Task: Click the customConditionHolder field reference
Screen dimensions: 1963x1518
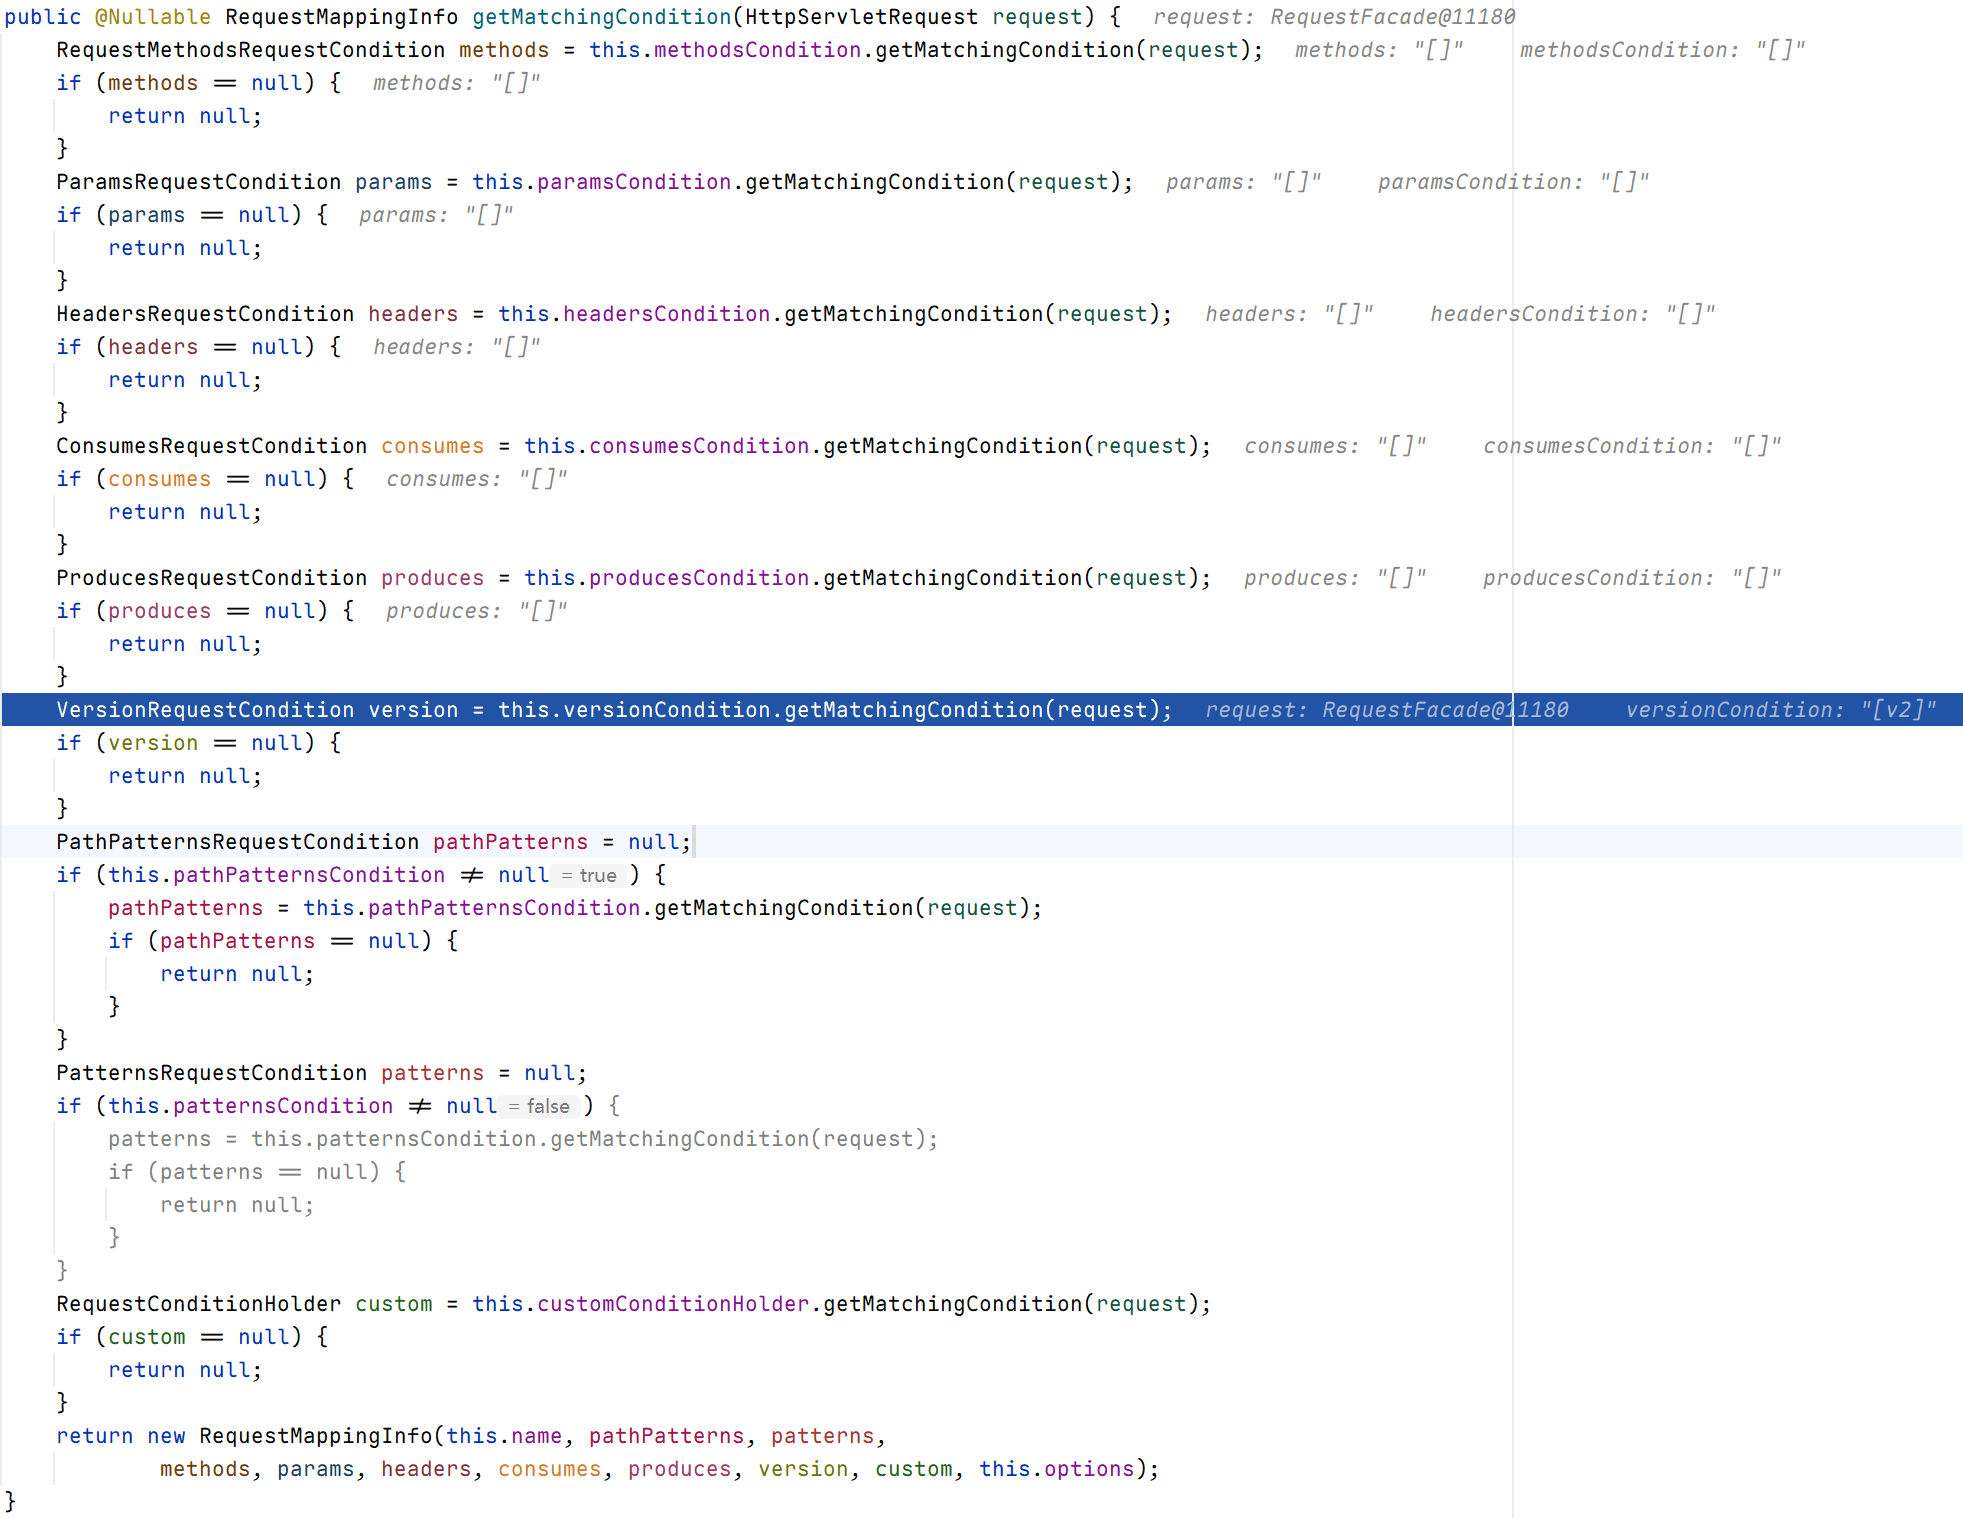Action: 672,1304
